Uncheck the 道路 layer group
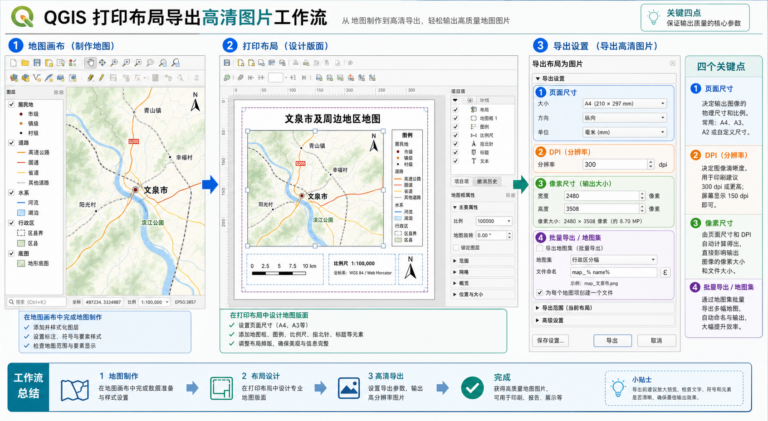Image resolution: width=768 pixels, height=421 pixels. (x=11, y=143)
